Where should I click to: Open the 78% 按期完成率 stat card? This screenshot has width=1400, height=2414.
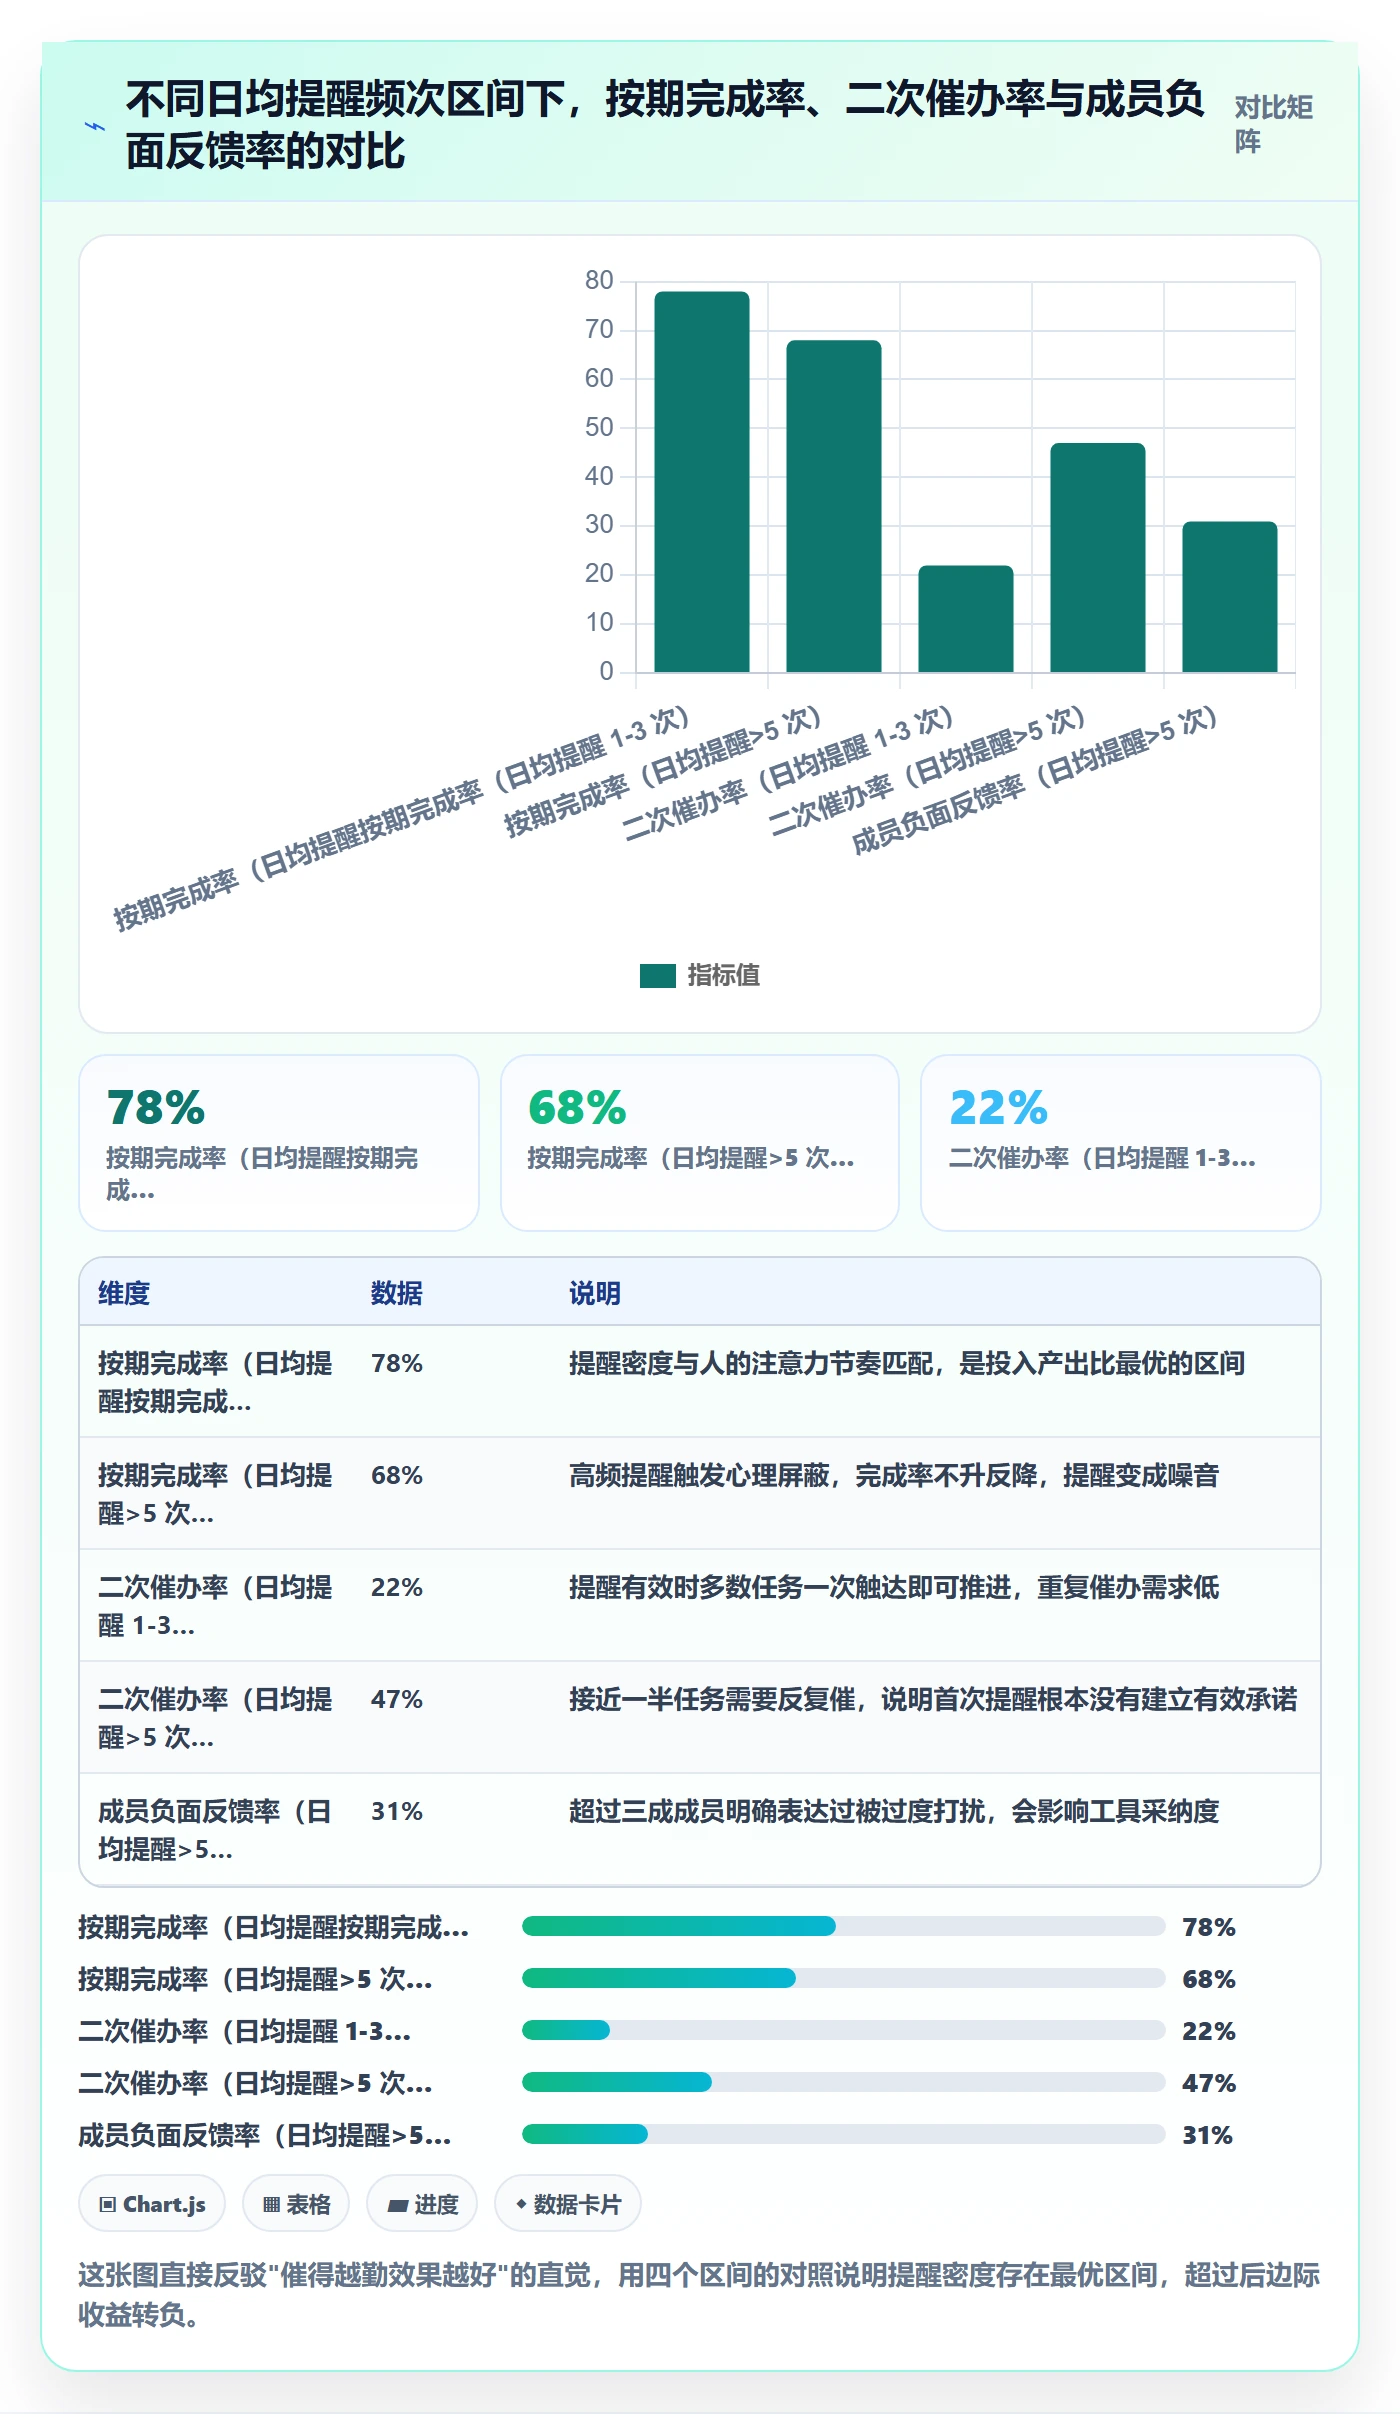279,1143
